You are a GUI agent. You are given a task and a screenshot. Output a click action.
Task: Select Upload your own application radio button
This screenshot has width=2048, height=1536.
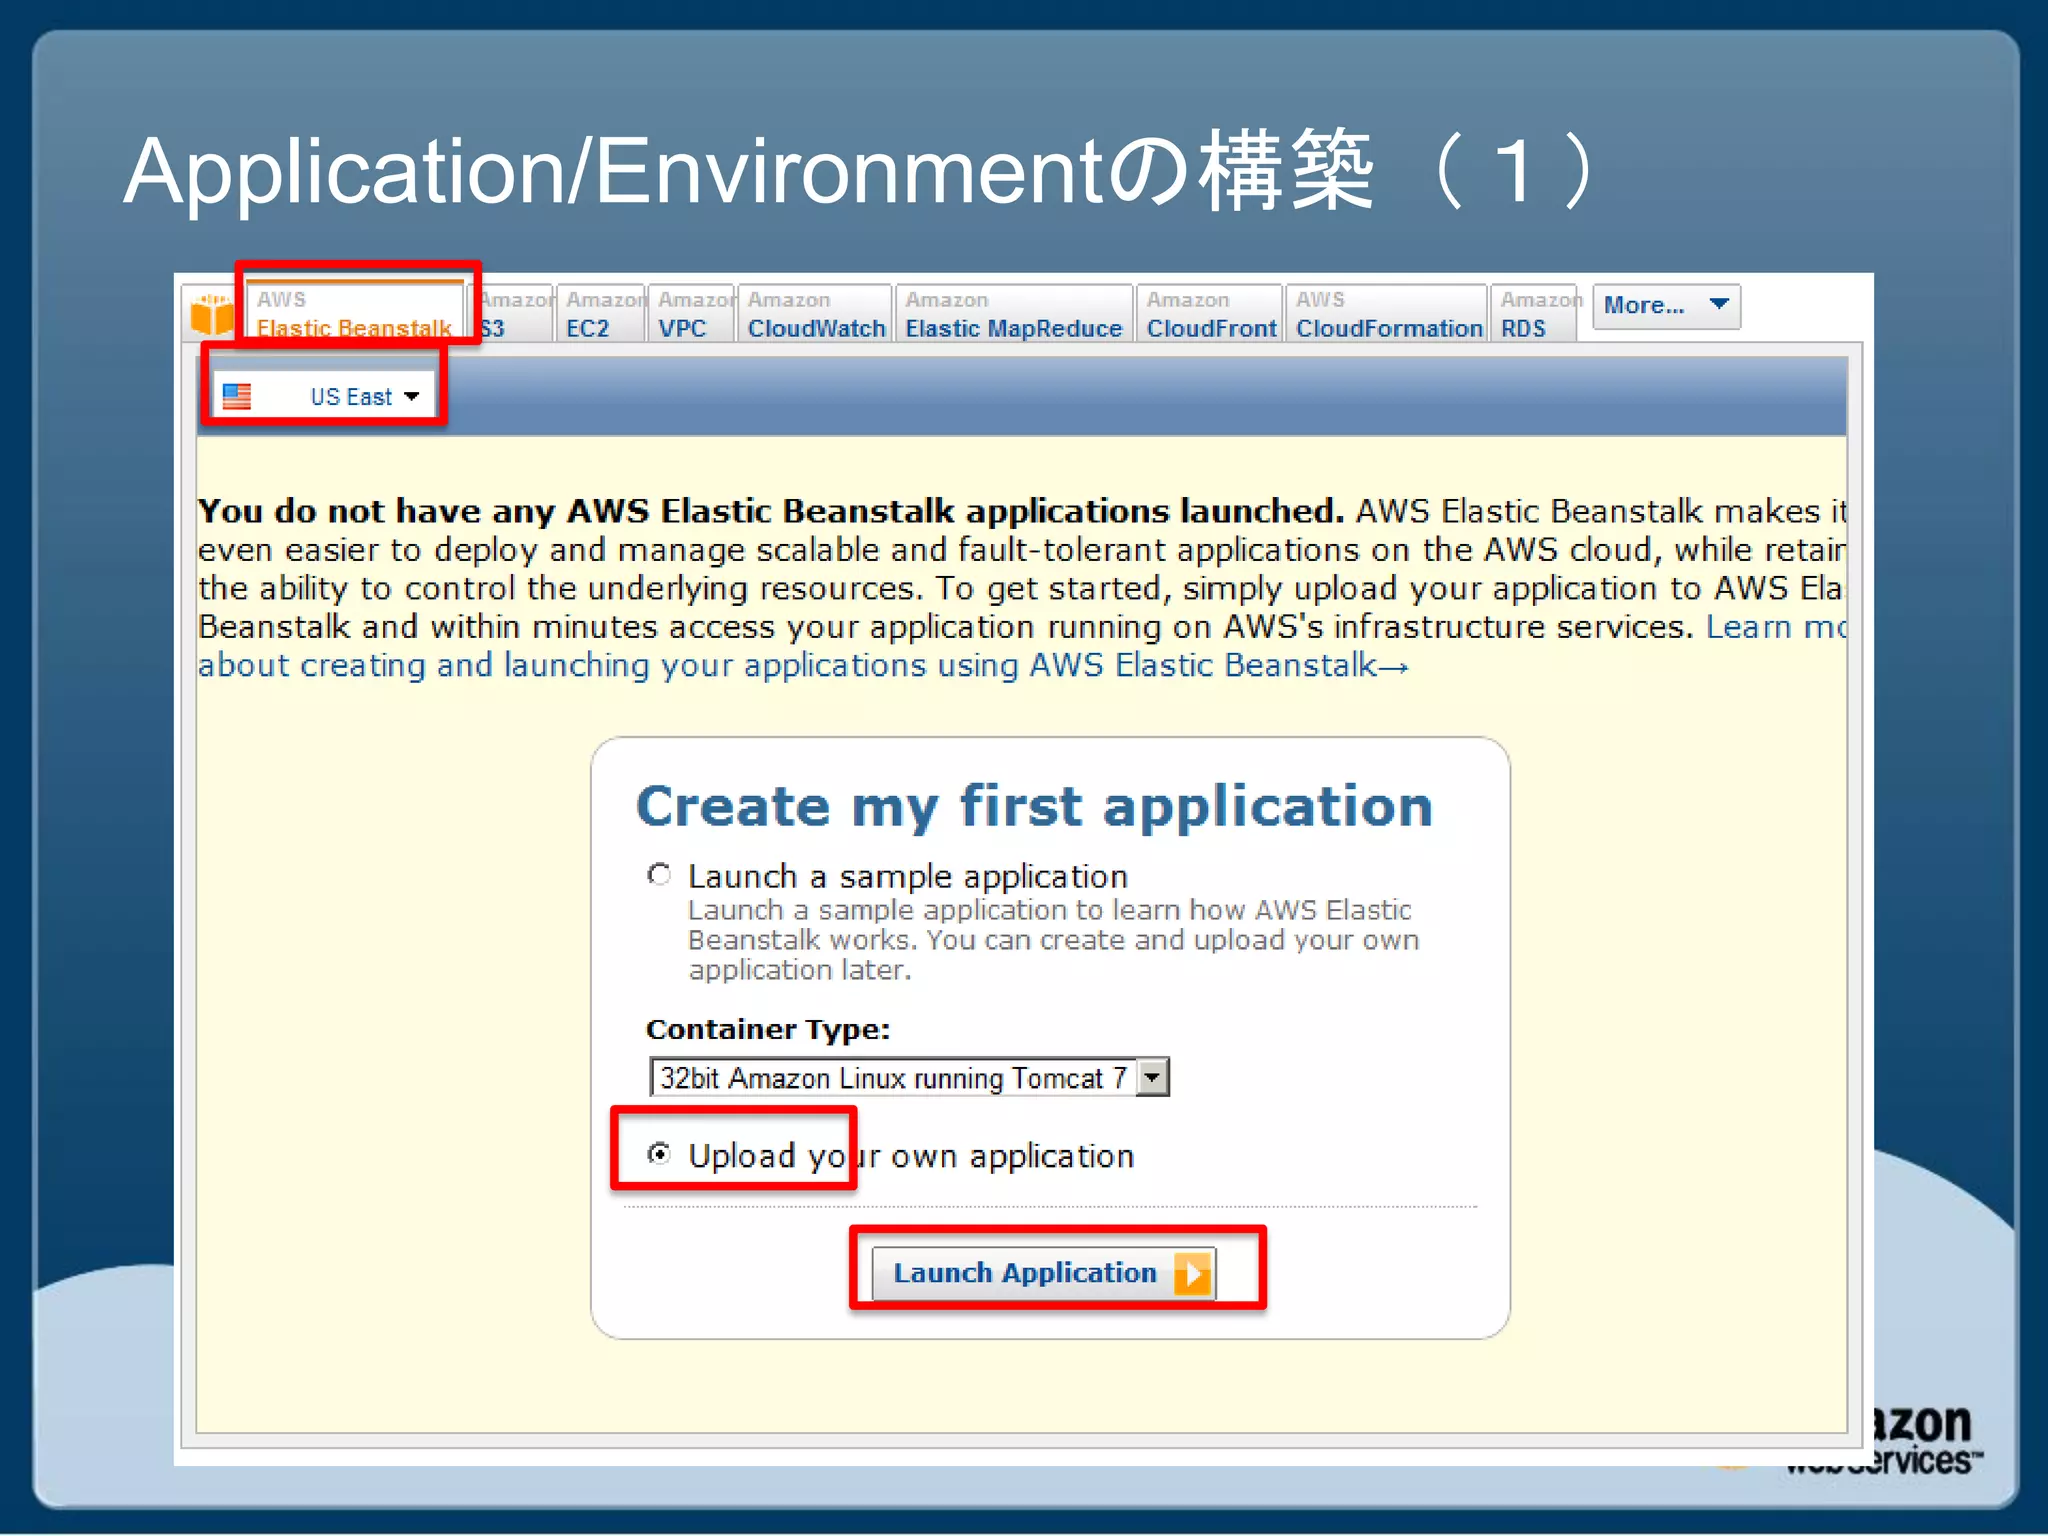pos(659,1154)
